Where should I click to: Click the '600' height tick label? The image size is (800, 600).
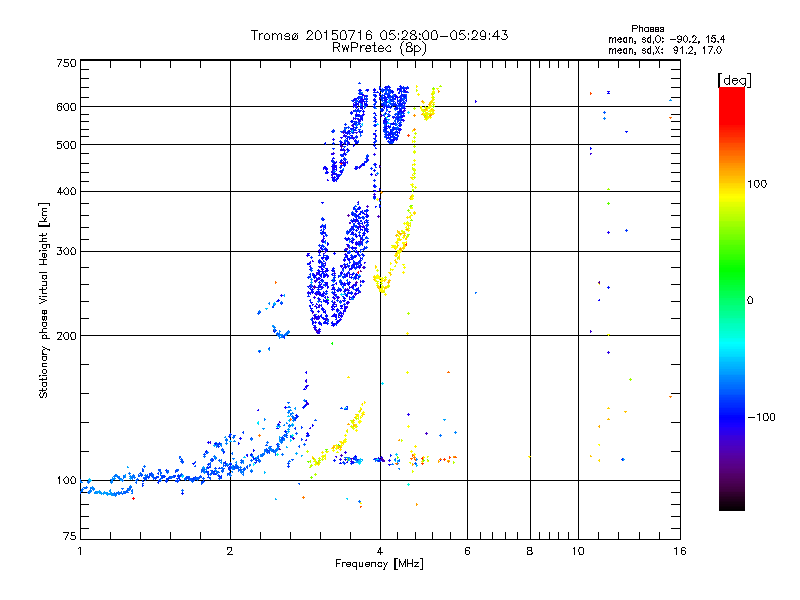click(66, 107)
